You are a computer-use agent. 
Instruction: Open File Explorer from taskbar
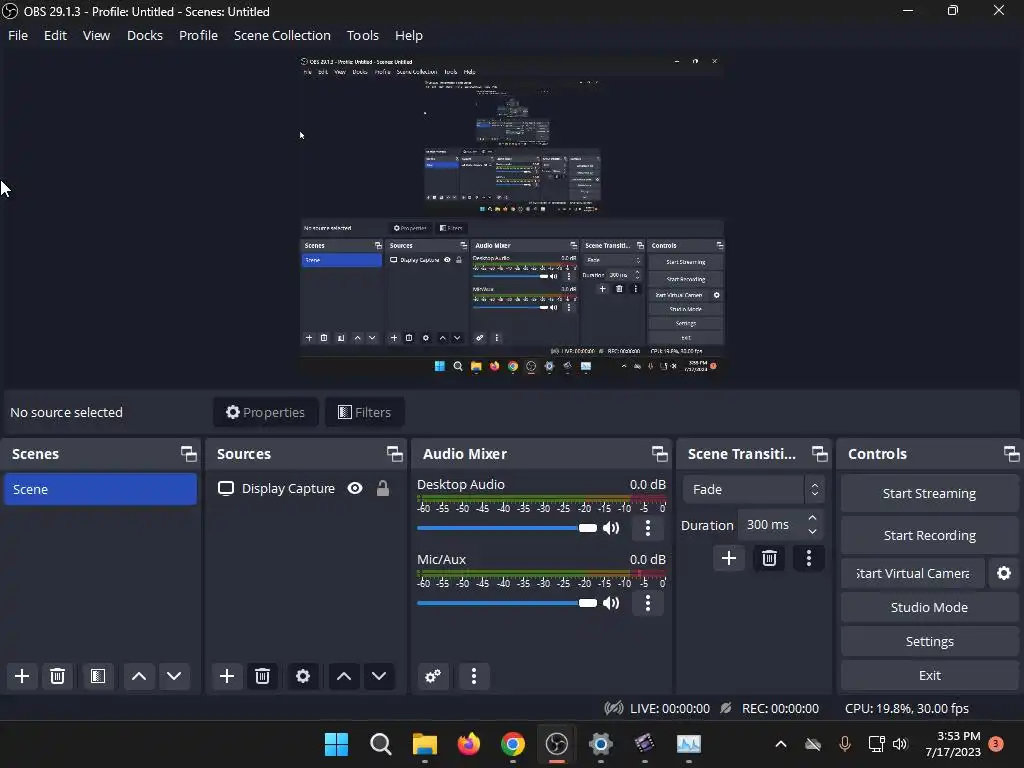click(x=424, y=744)
